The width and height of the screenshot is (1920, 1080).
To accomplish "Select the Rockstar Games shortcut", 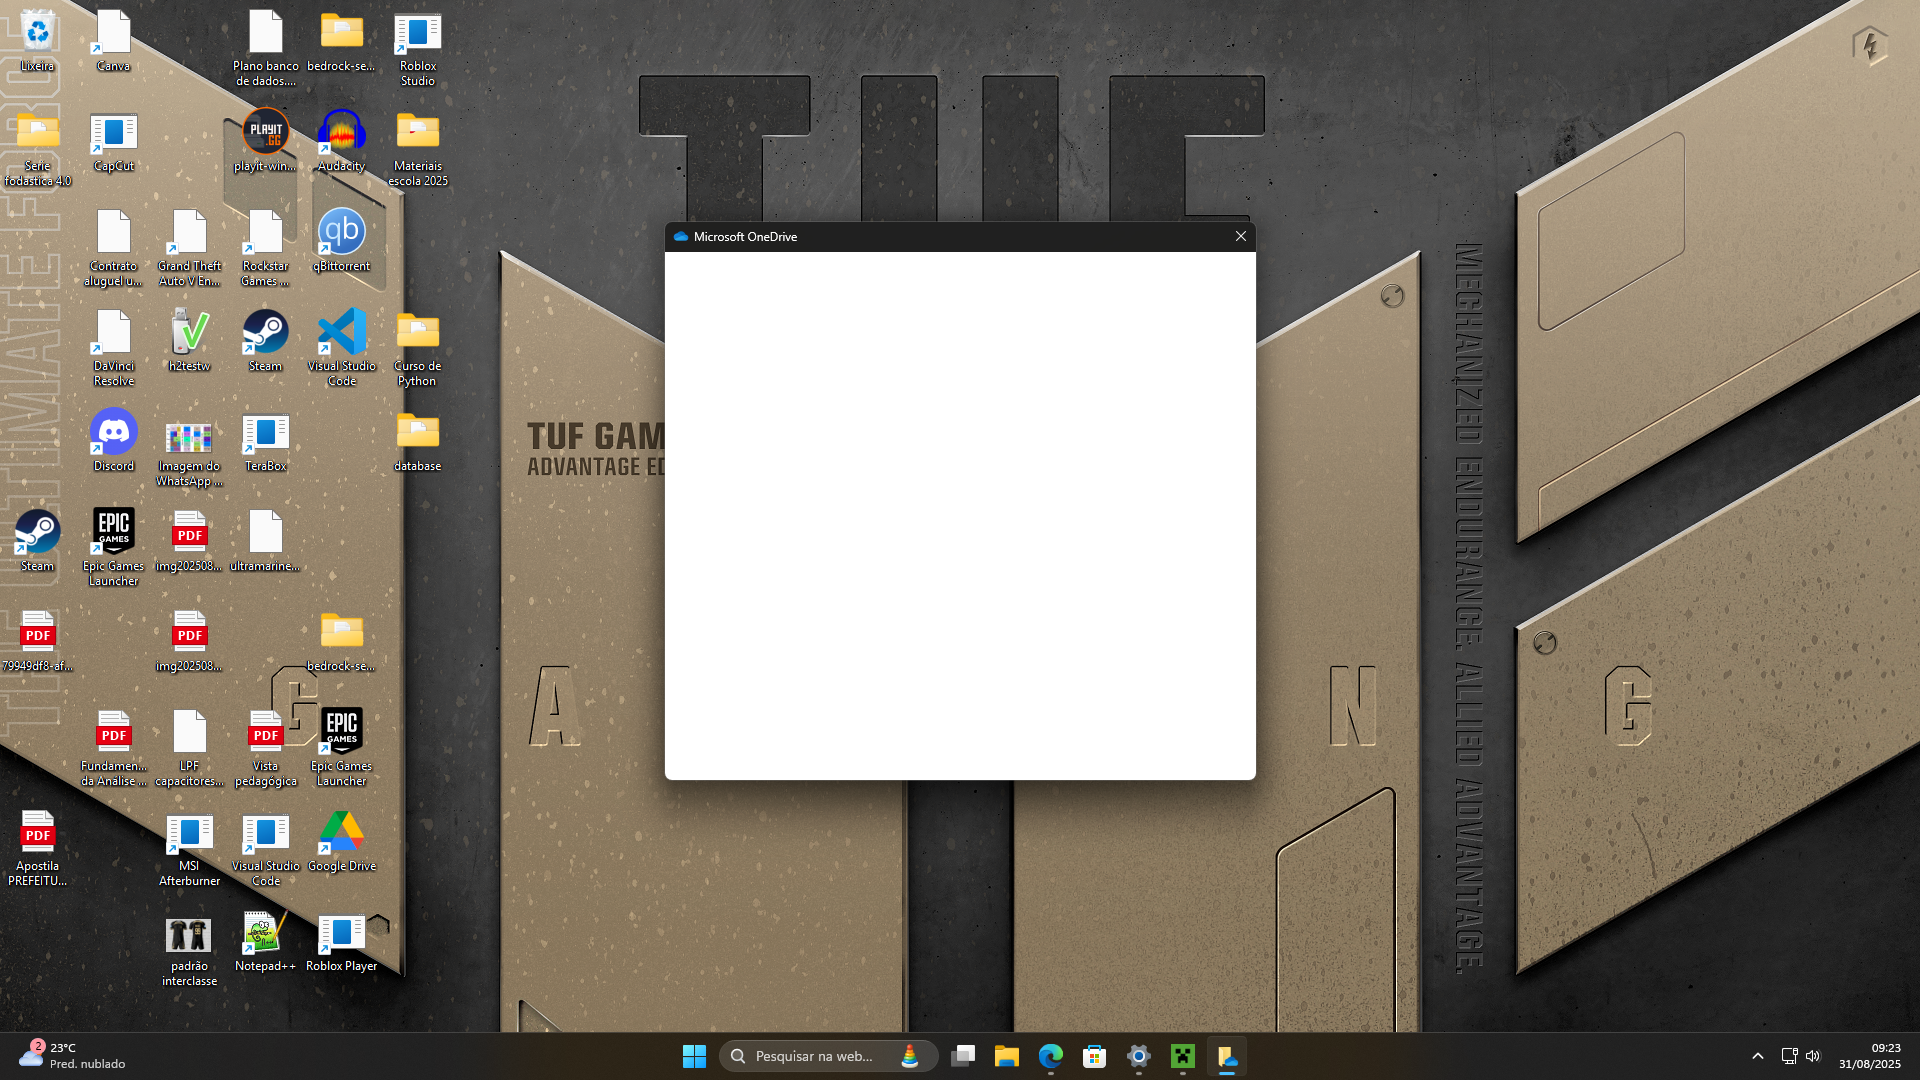I will pos(265,248).
